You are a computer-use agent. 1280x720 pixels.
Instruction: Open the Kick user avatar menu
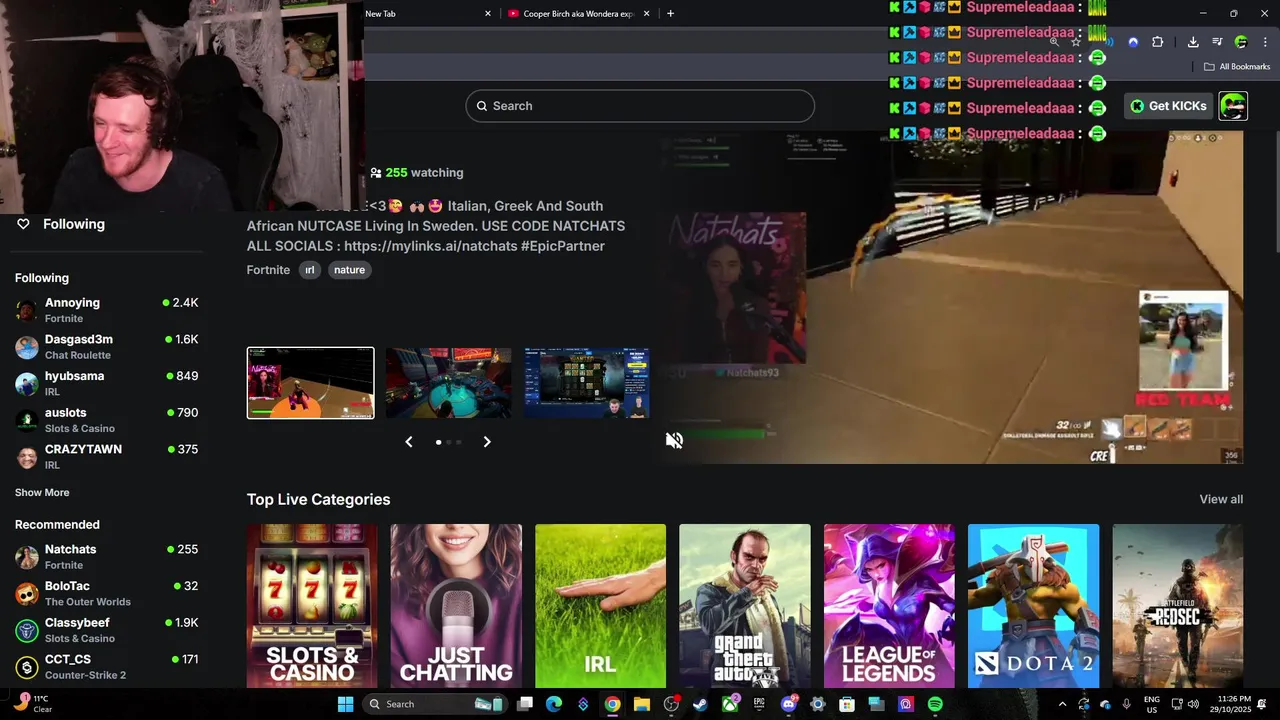point(1233,106)
